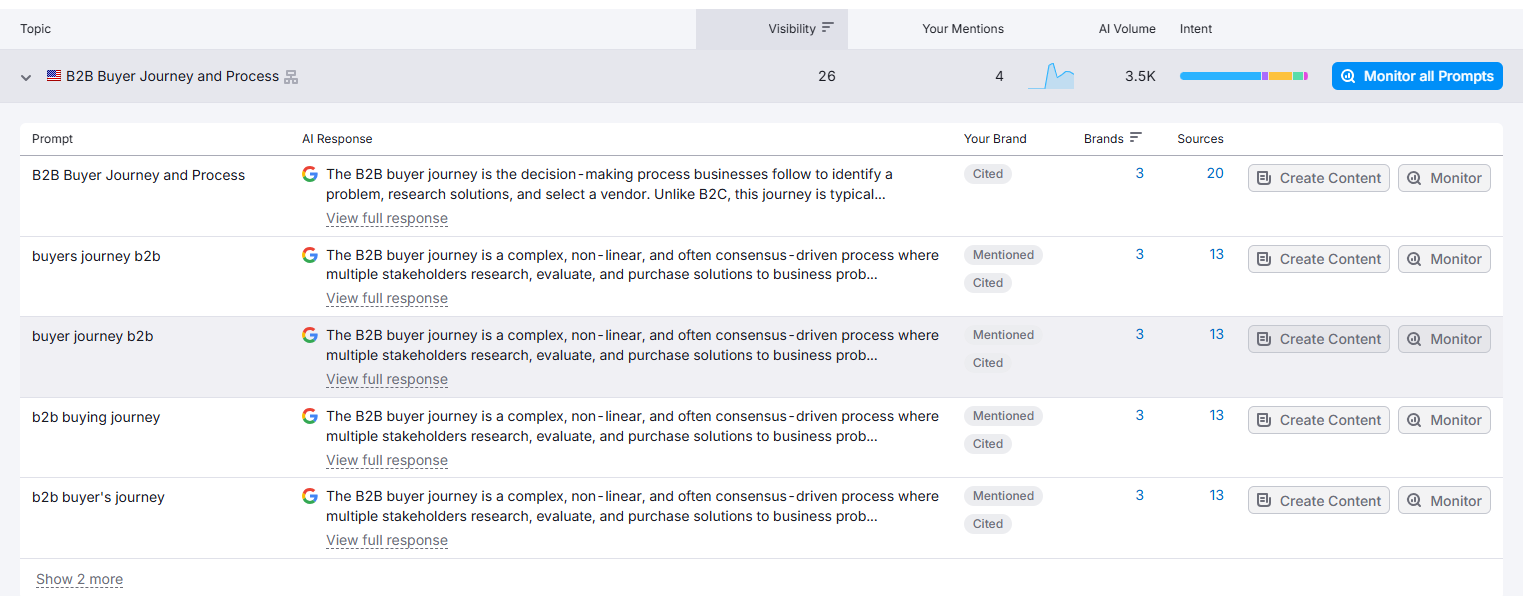The height and width of the screenshot is (596, 1523).
Task: Open brands count 3 for buyers journey b2b
Action: click(1139, 254)
